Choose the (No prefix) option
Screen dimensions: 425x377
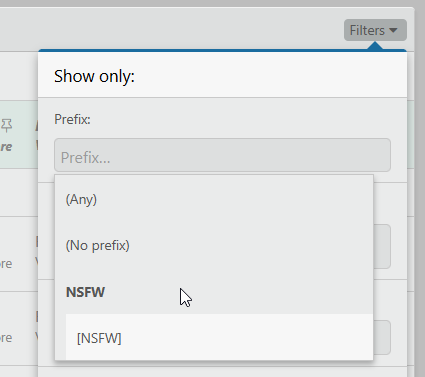tap(214, 246)
